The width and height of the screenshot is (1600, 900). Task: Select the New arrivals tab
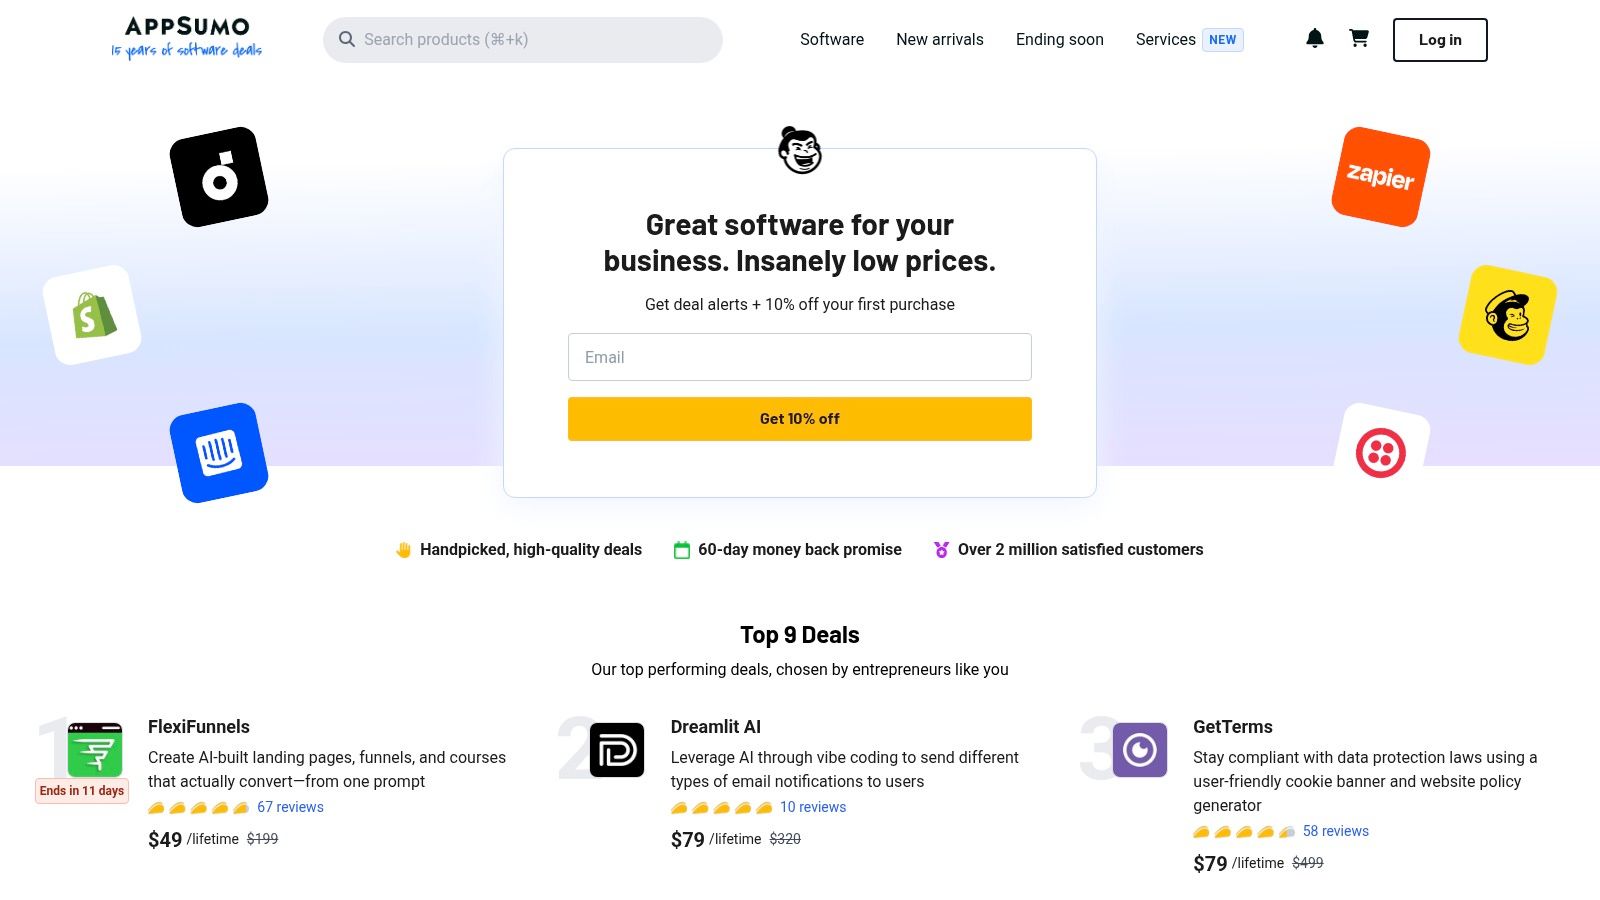939,39
